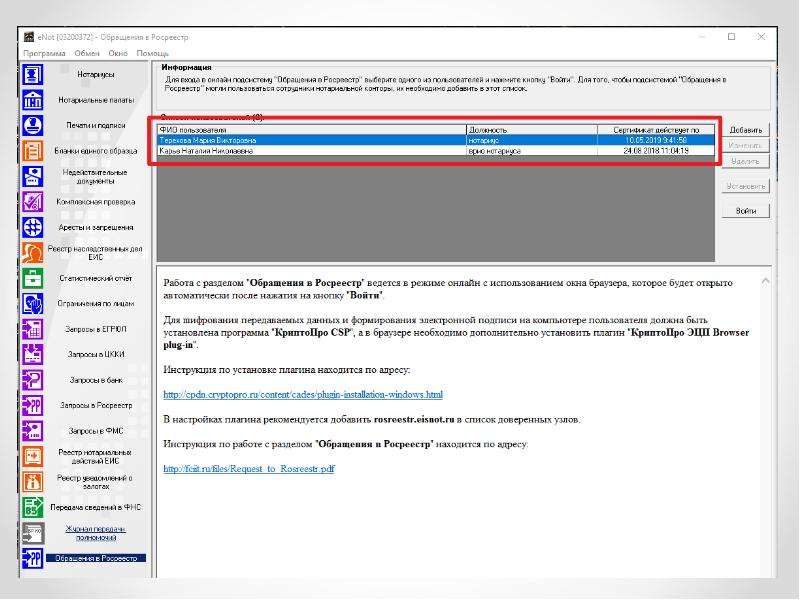Maximize the eNot window
The width and height of the screenshot is (800, 600).
[x=731, y=37]
